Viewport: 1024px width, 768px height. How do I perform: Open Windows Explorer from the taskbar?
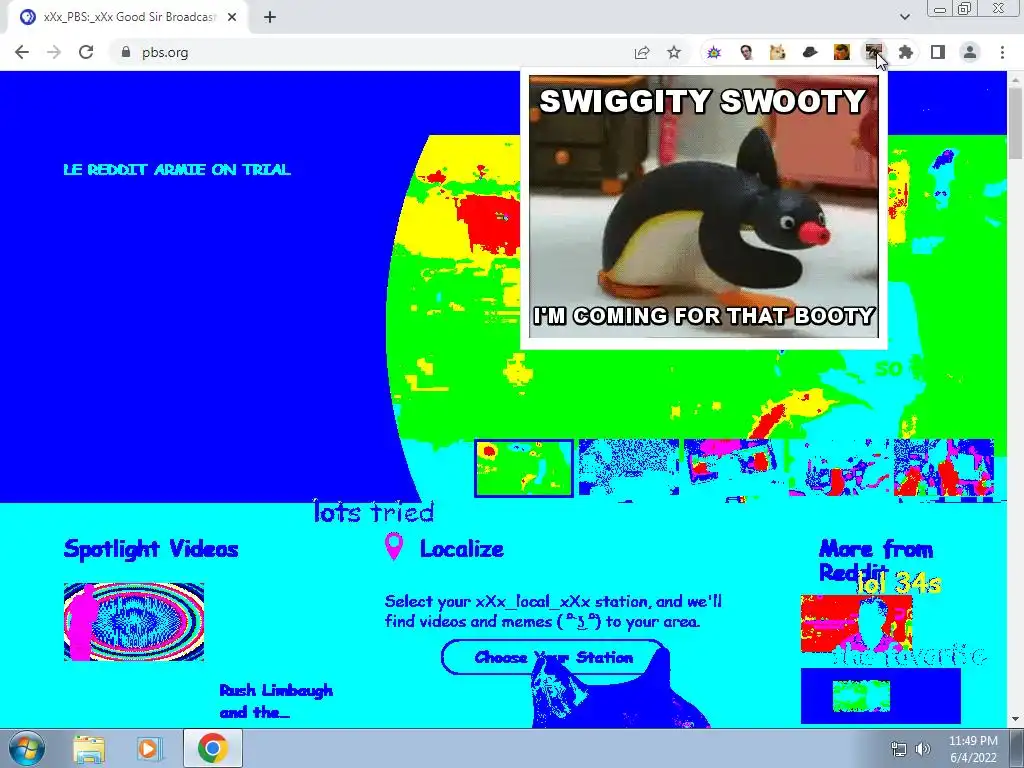click(x=89, y=748)
